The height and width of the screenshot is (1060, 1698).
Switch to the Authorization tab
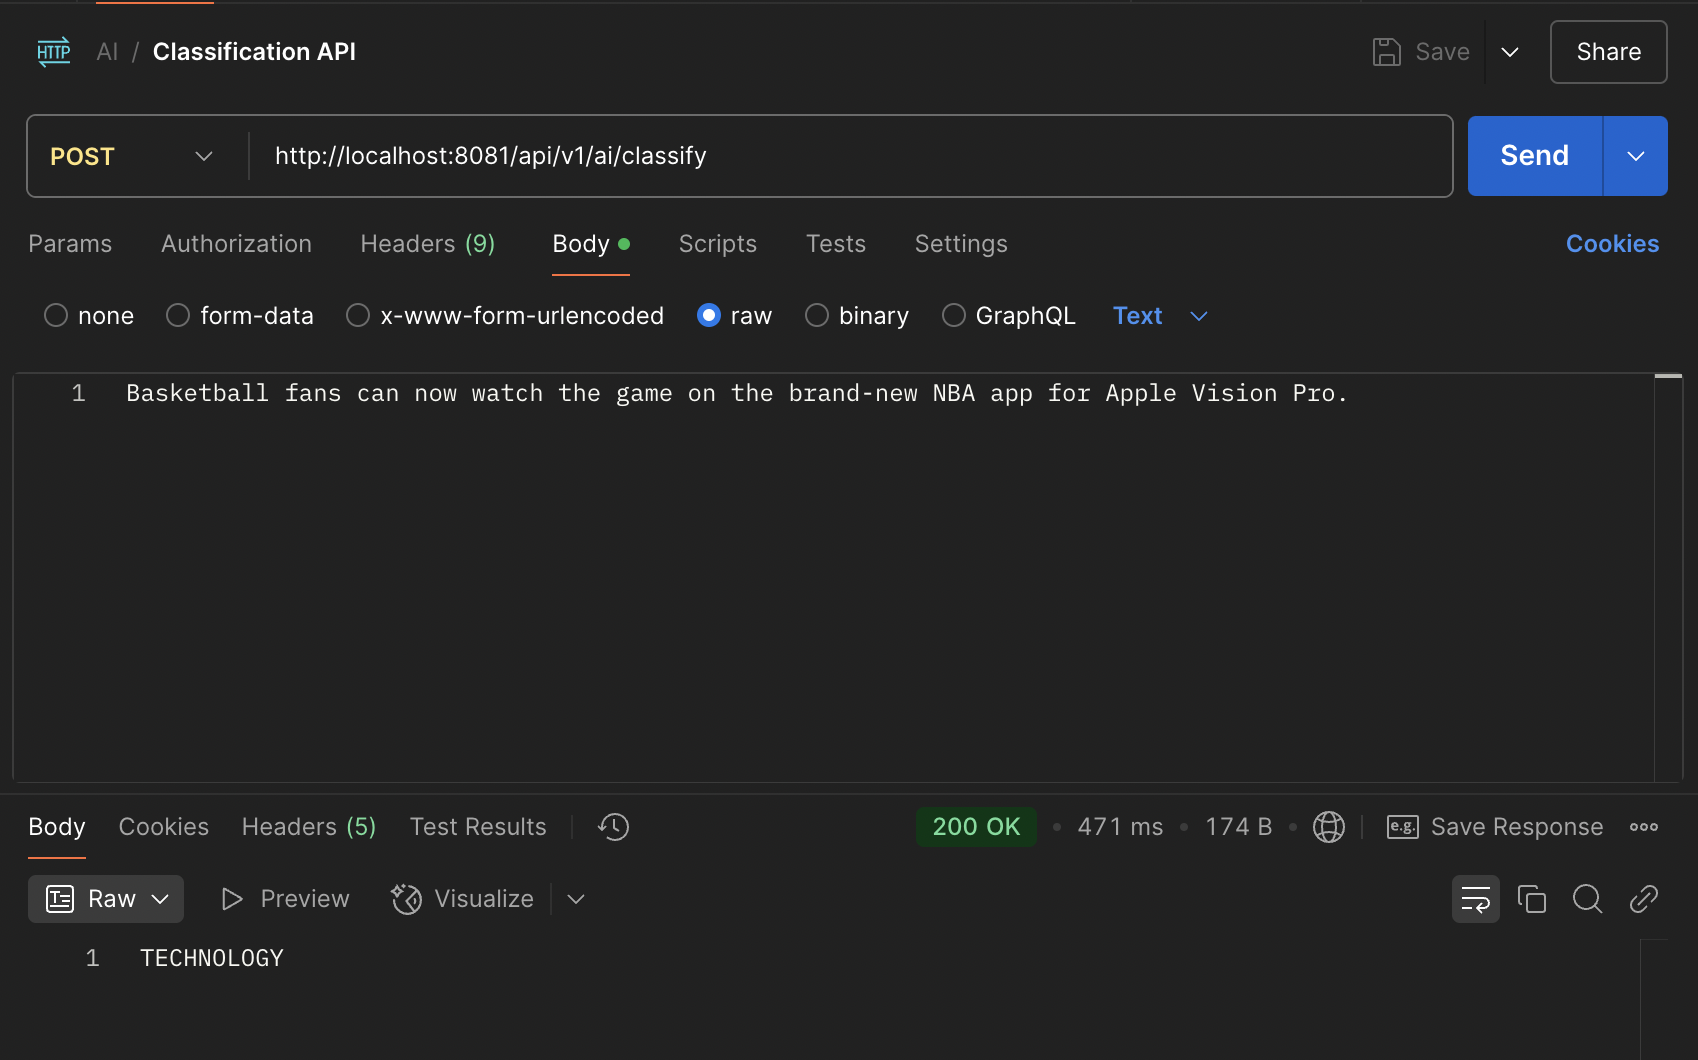tap(236, 244)
